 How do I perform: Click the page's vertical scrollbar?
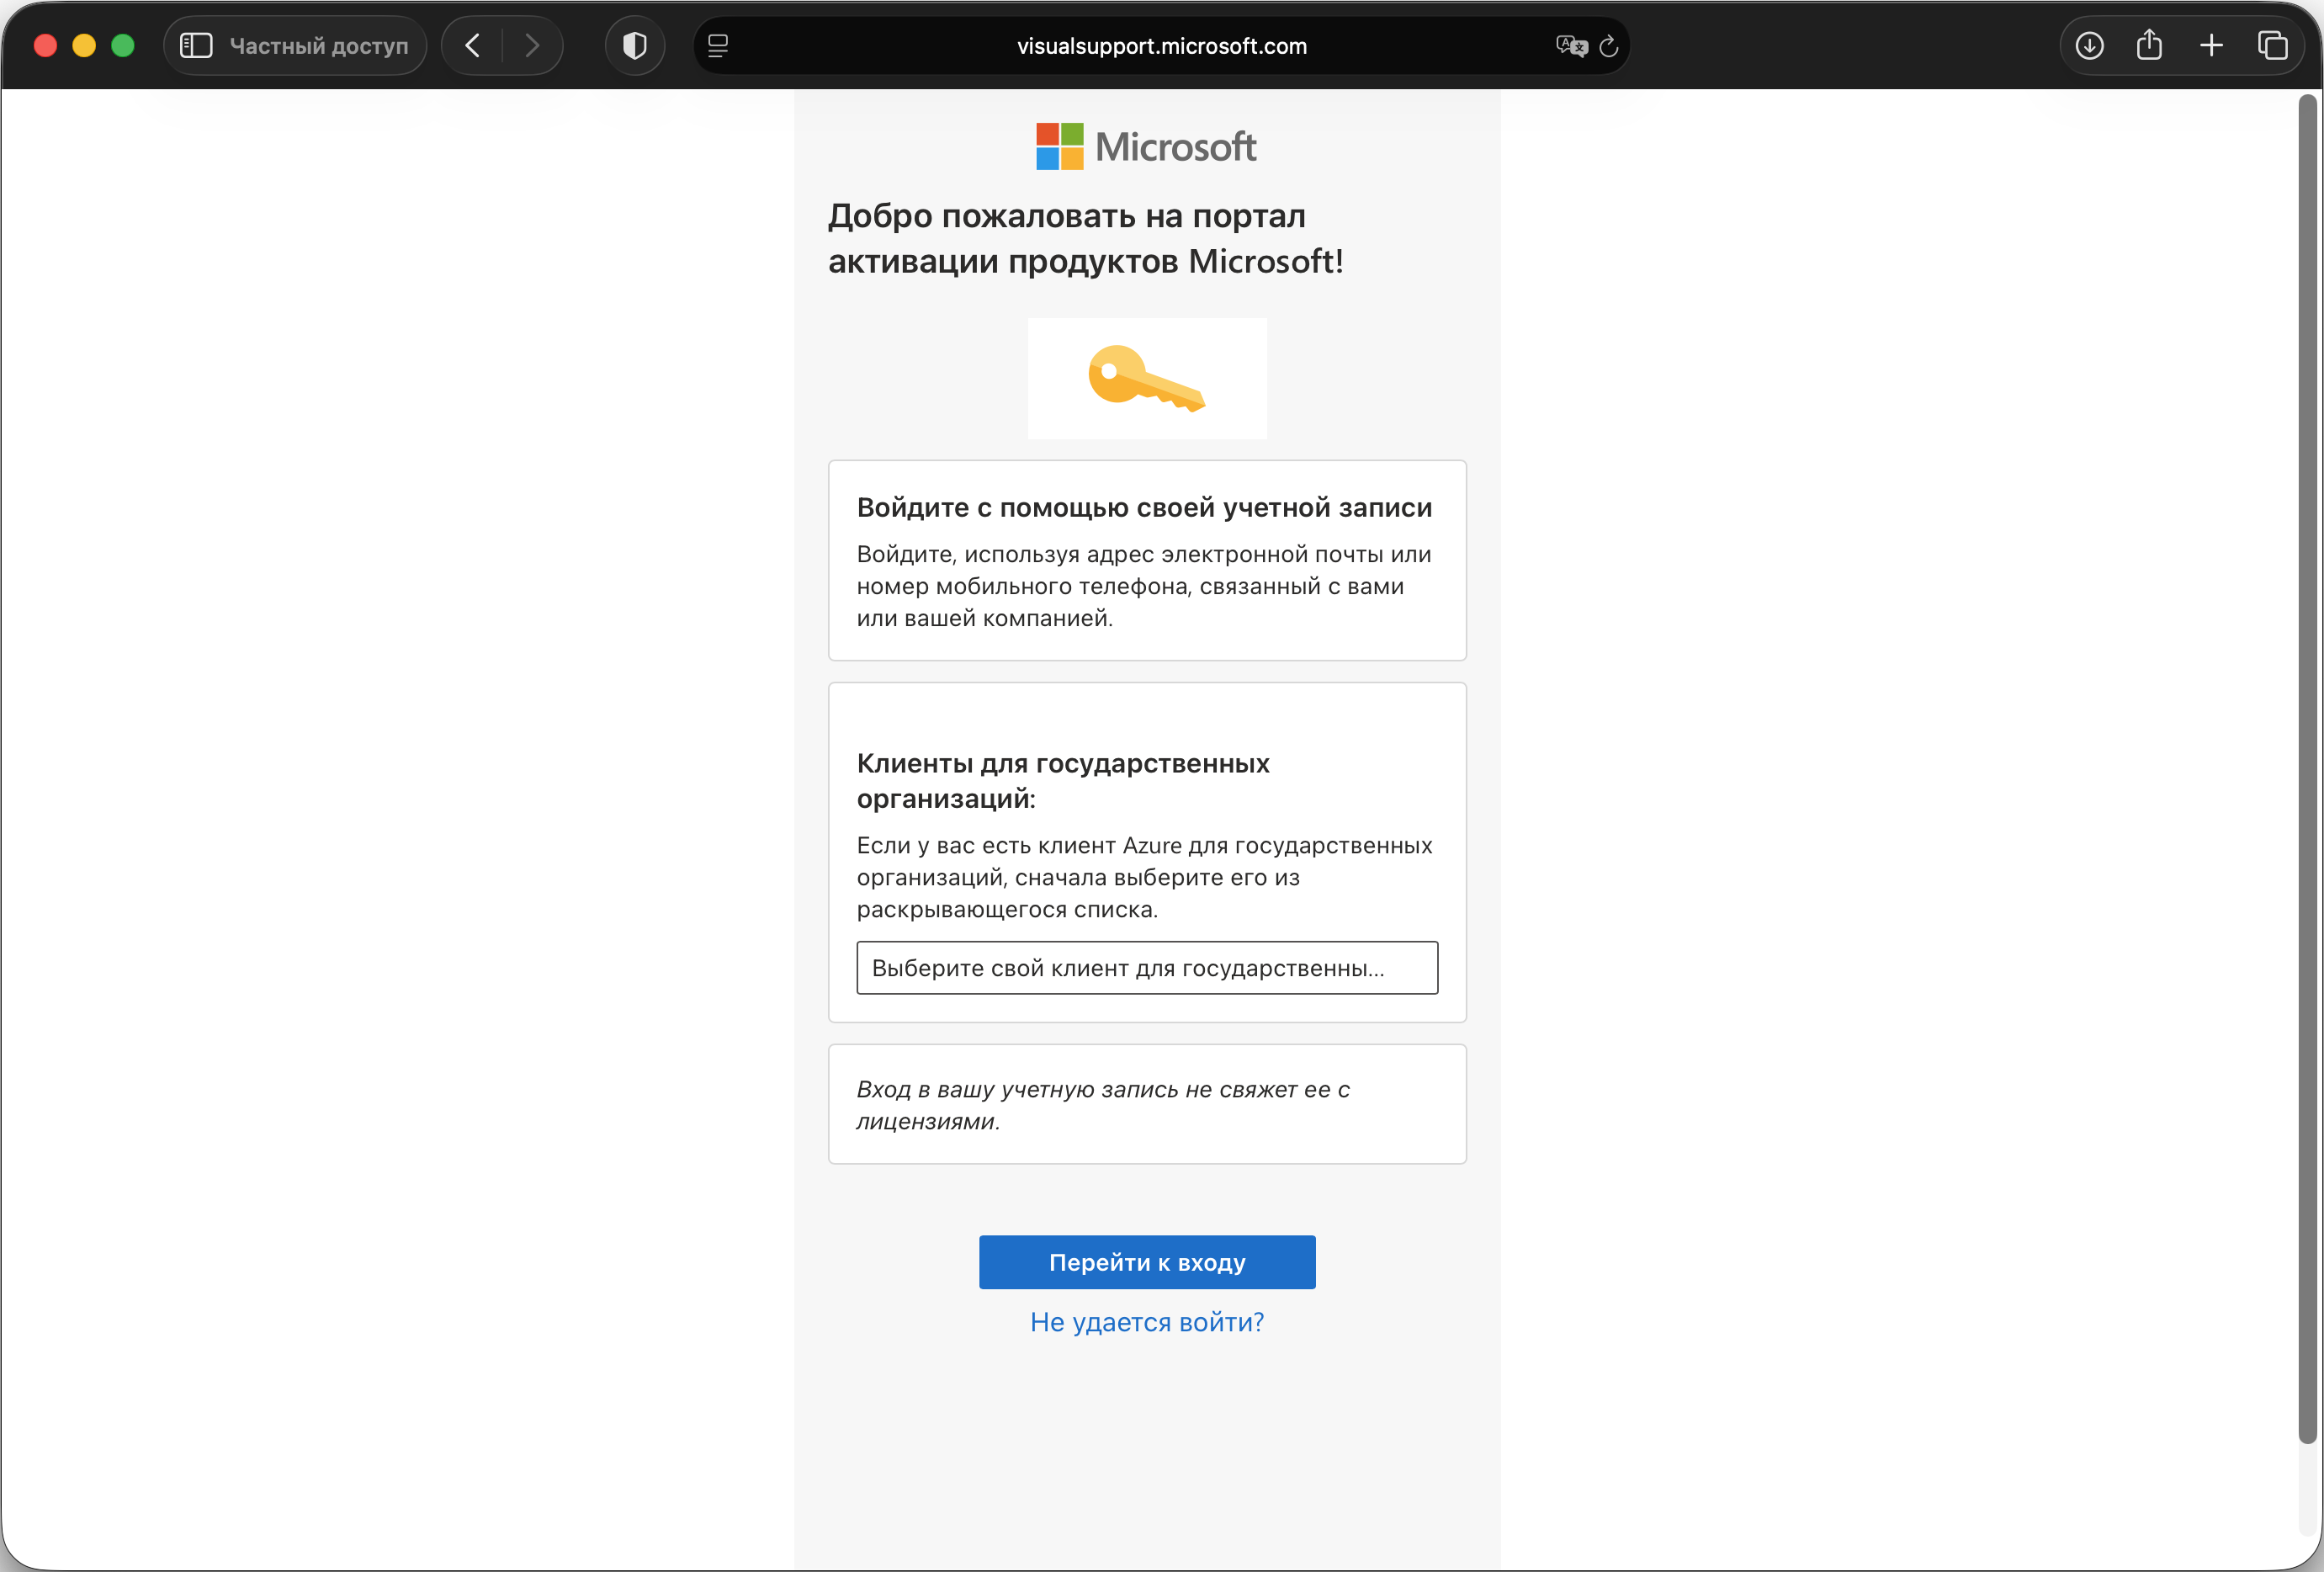click(2307, 768)
